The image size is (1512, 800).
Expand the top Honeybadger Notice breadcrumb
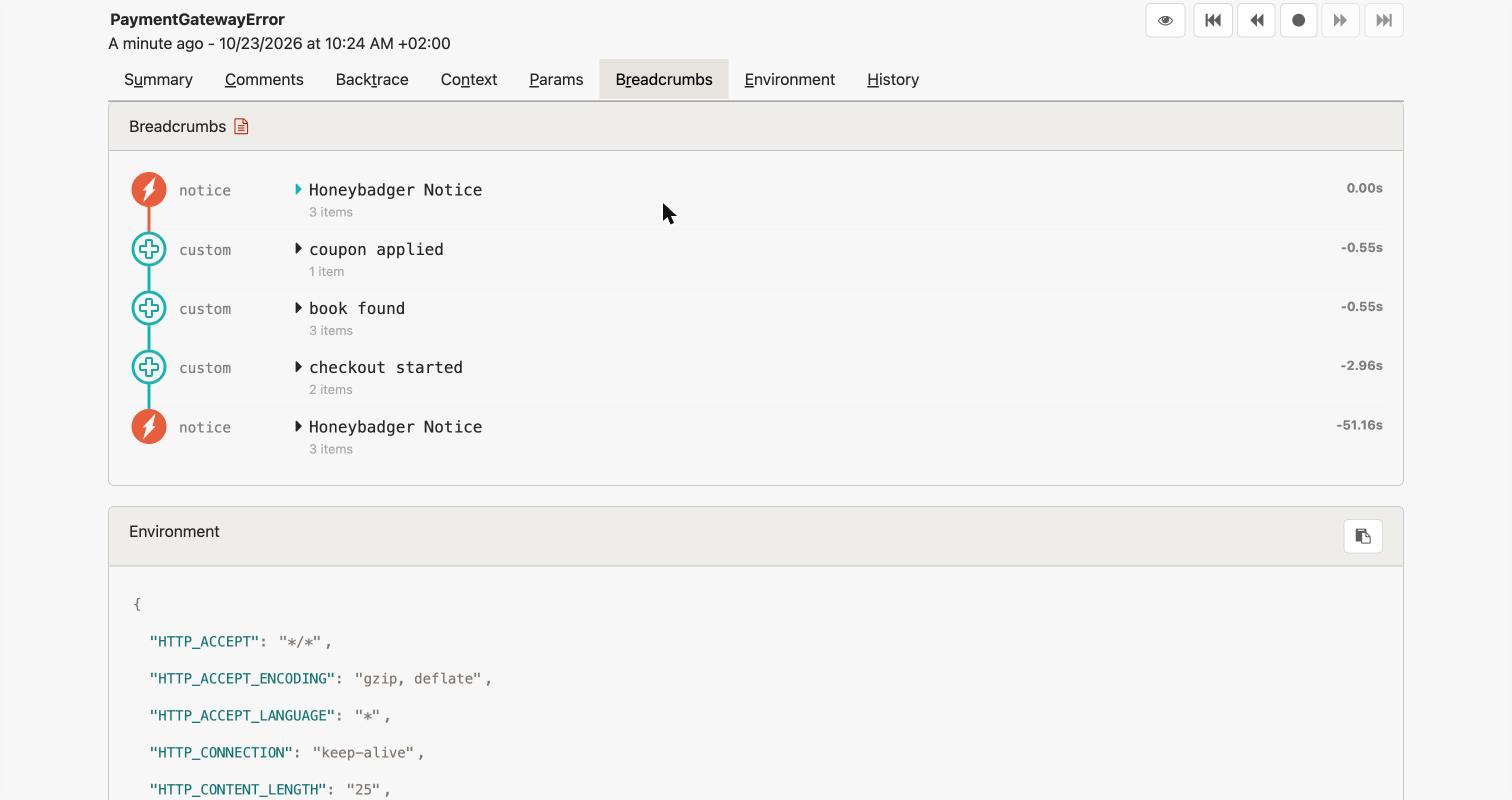click(298, 189)
